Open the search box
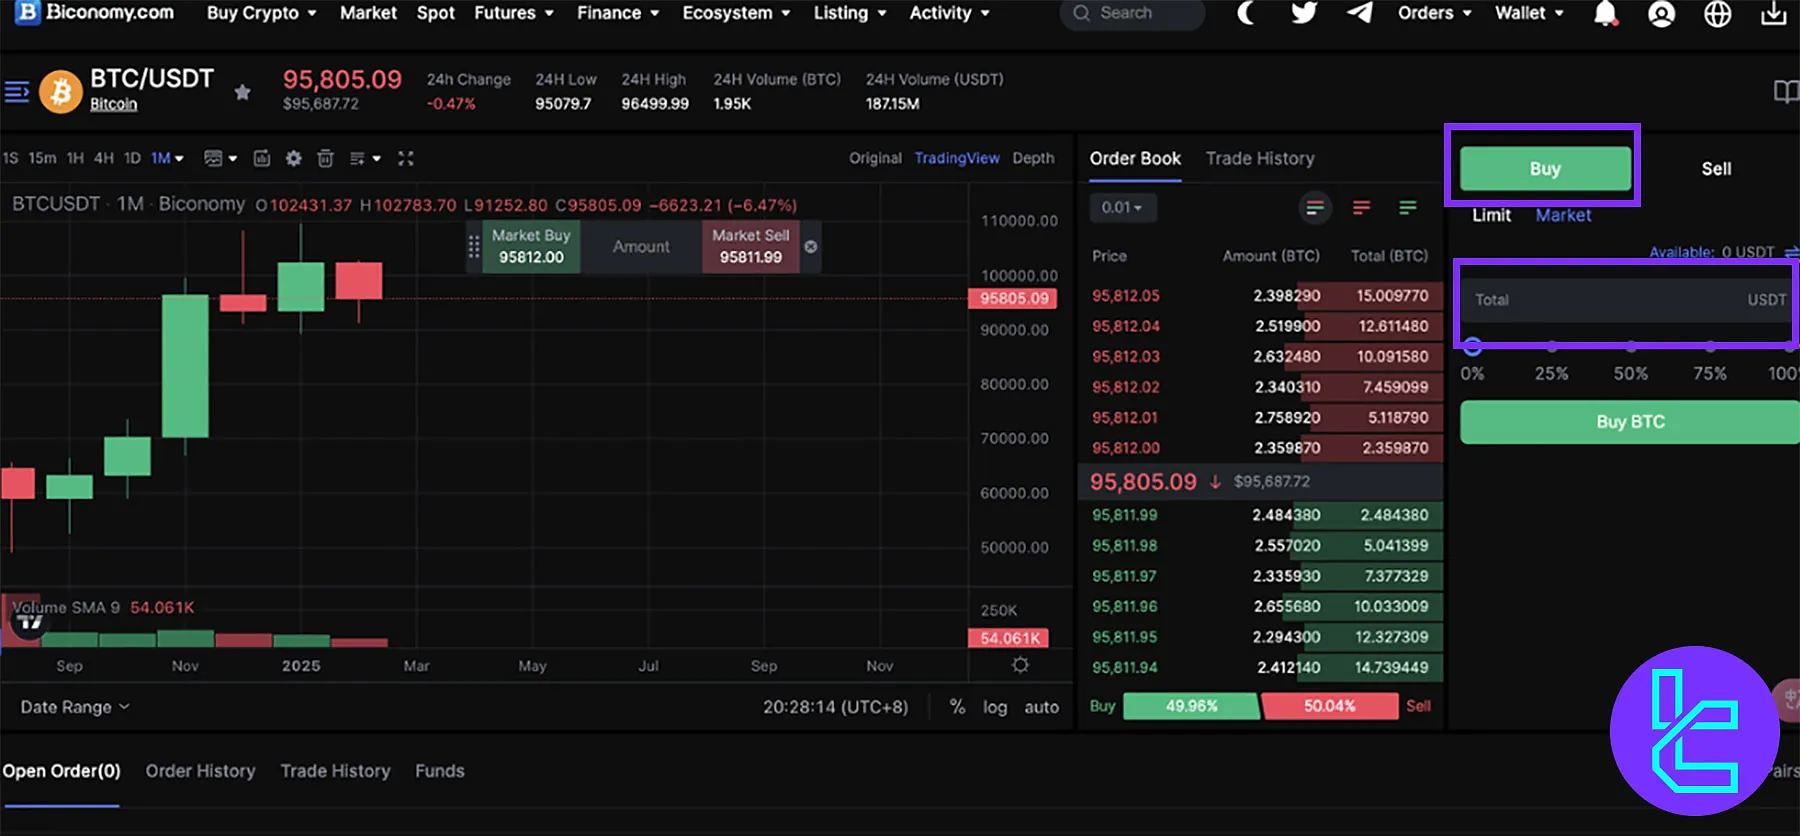Viewport: 1800px width, 836px height. click(1132, 13)
